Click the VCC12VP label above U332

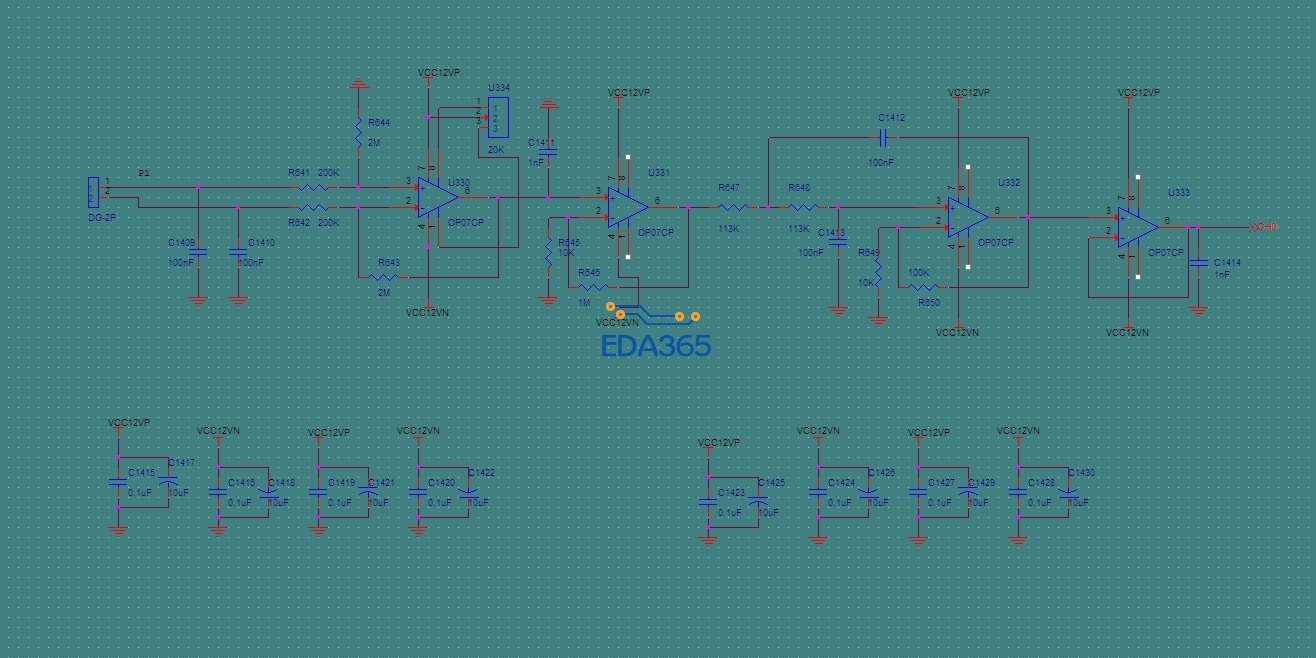[x=968, y=93]
